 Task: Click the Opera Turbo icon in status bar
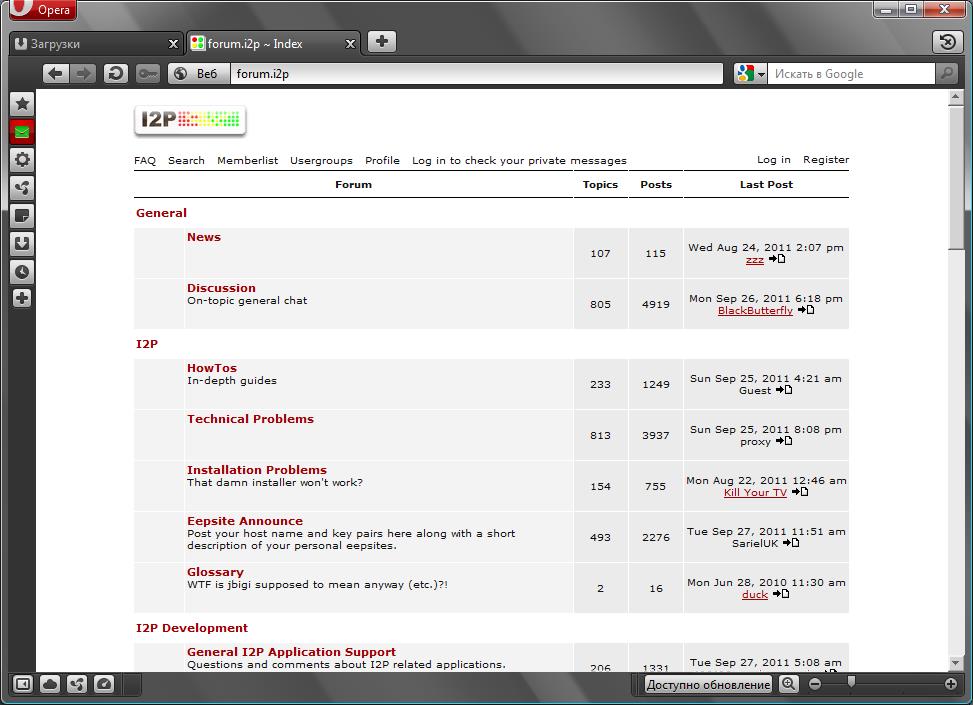[104, 684]
